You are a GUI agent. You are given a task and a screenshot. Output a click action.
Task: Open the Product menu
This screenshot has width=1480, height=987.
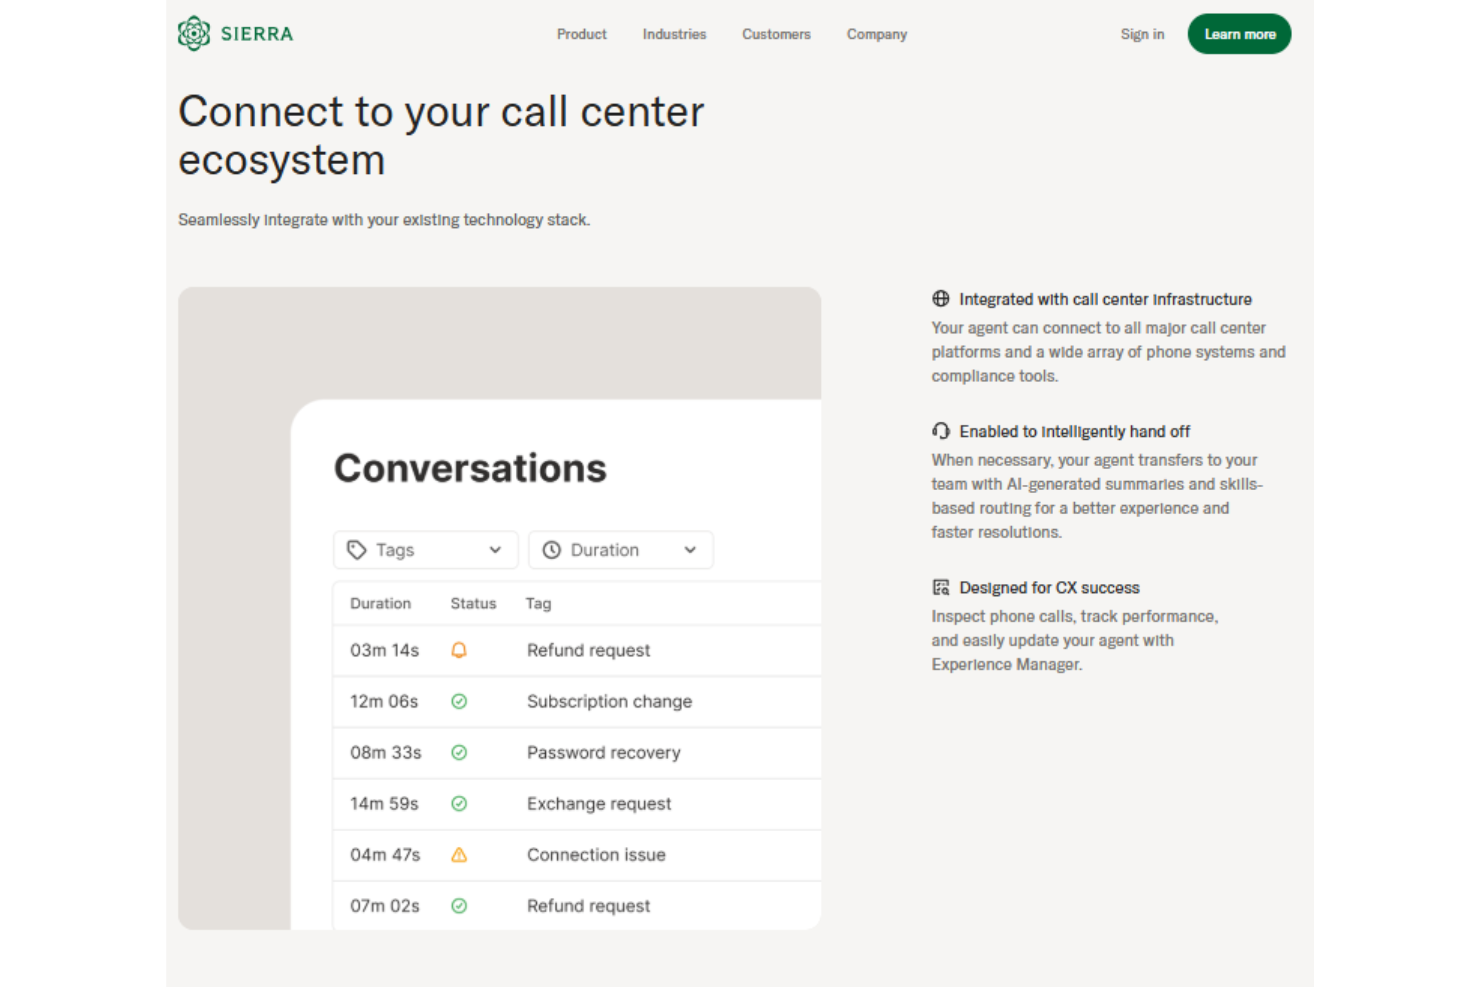click(581, 34)
